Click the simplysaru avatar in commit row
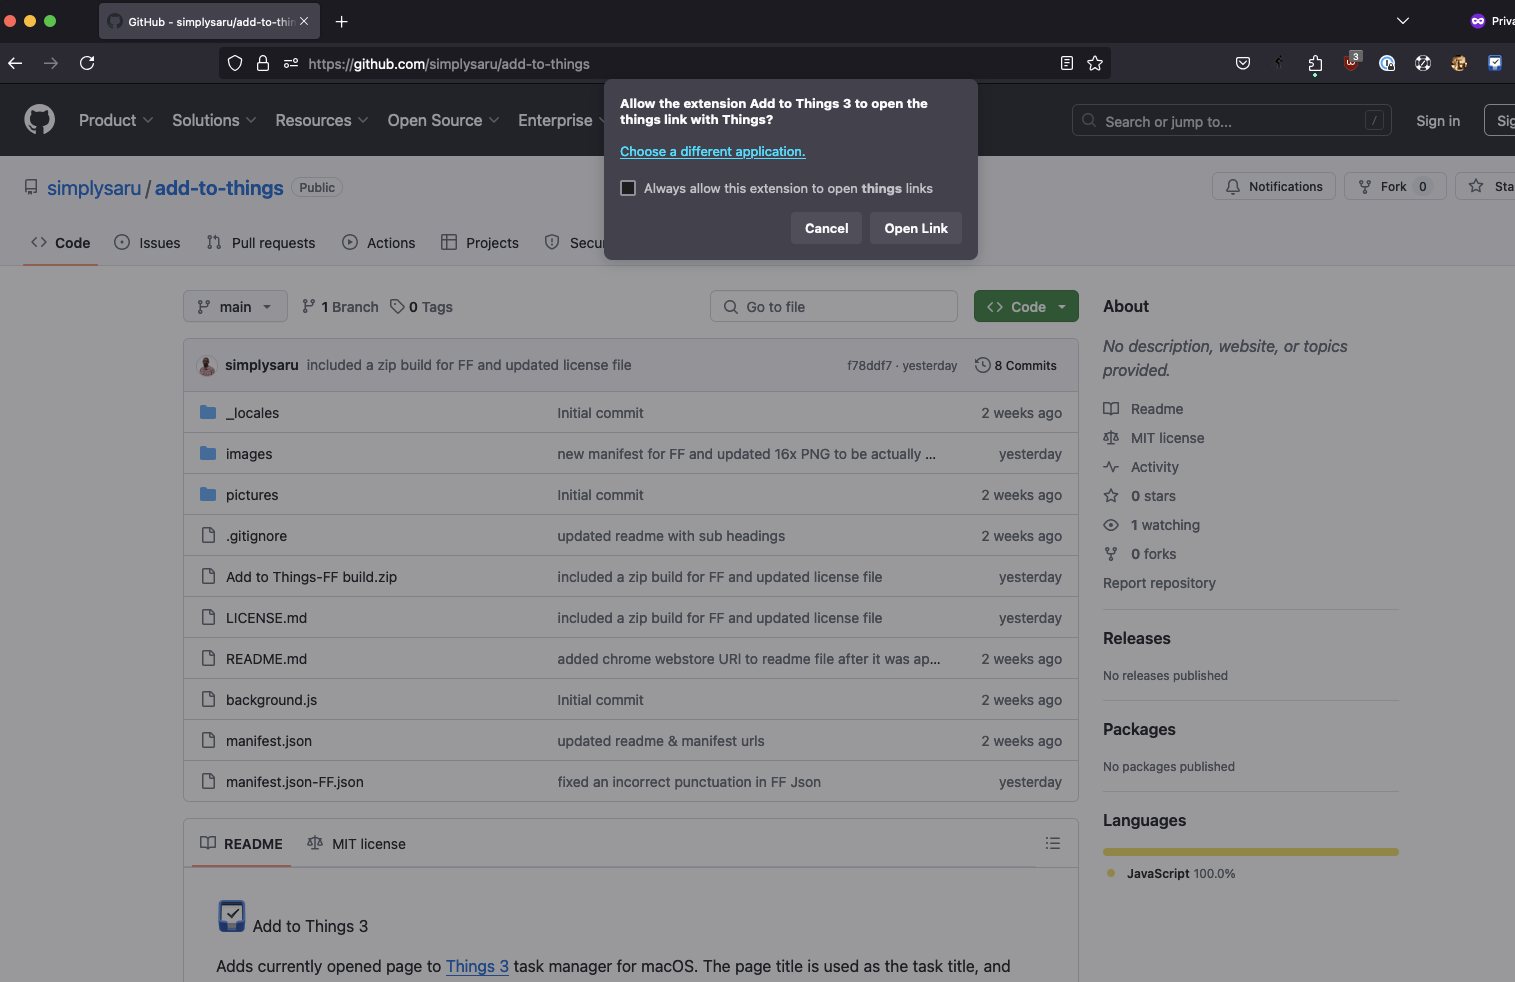The height and width of the screenshot is (982, 1515). coord(207,365)
